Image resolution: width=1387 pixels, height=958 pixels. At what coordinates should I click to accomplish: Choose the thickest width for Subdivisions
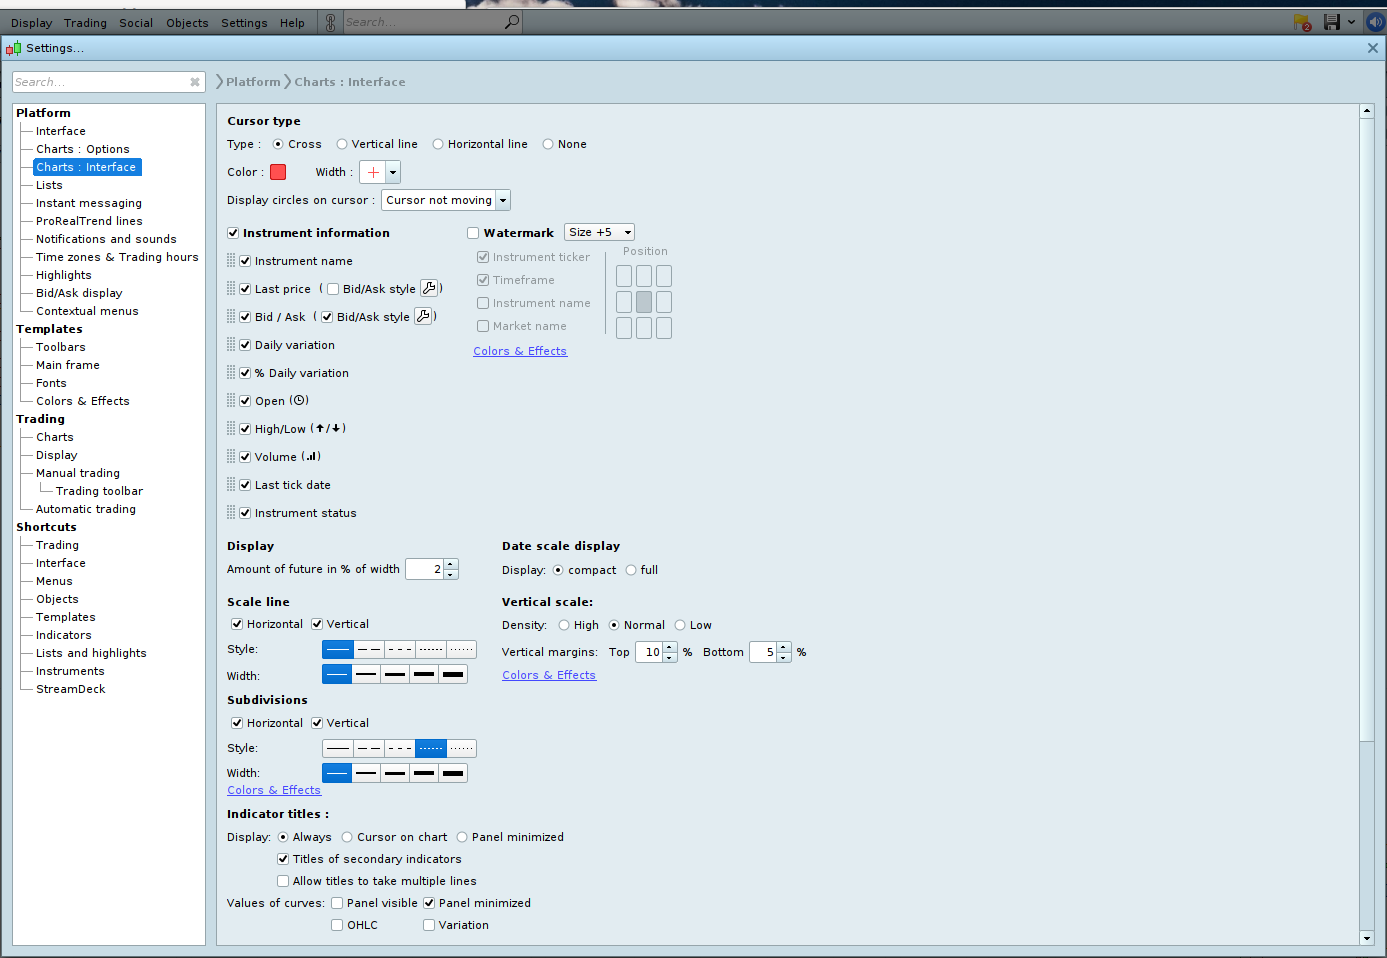(453, 773)
